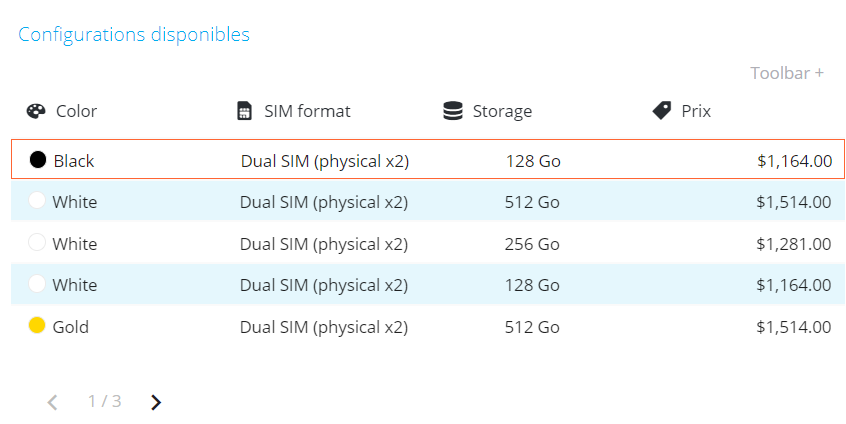Expand the Toolbar + option

click(x=787, y=73)
